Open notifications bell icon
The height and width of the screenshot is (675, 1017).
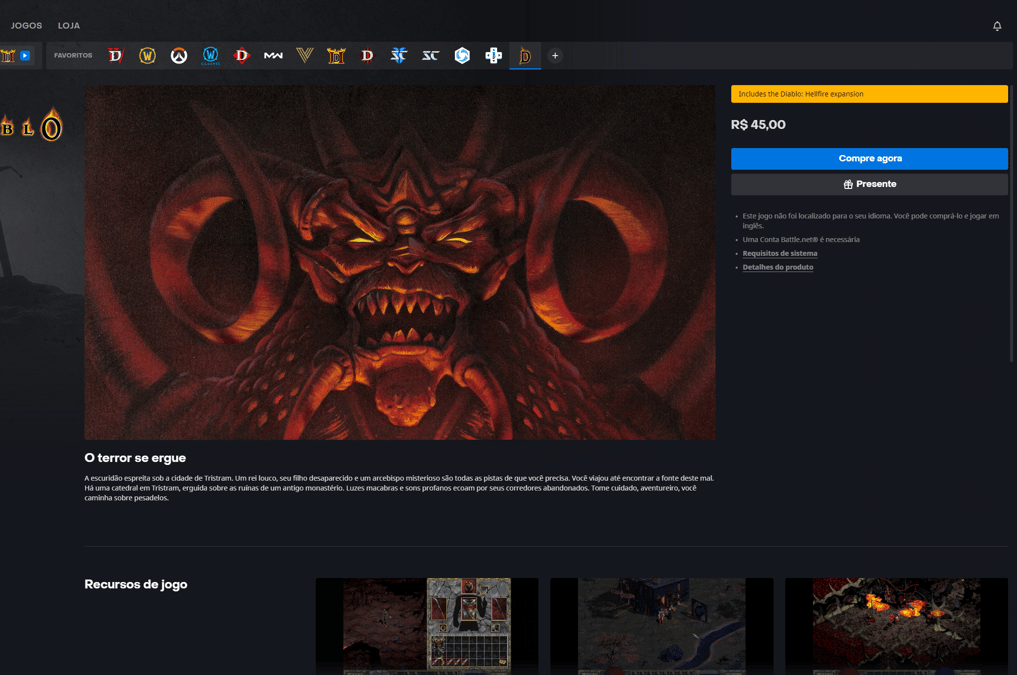[997, 26]
